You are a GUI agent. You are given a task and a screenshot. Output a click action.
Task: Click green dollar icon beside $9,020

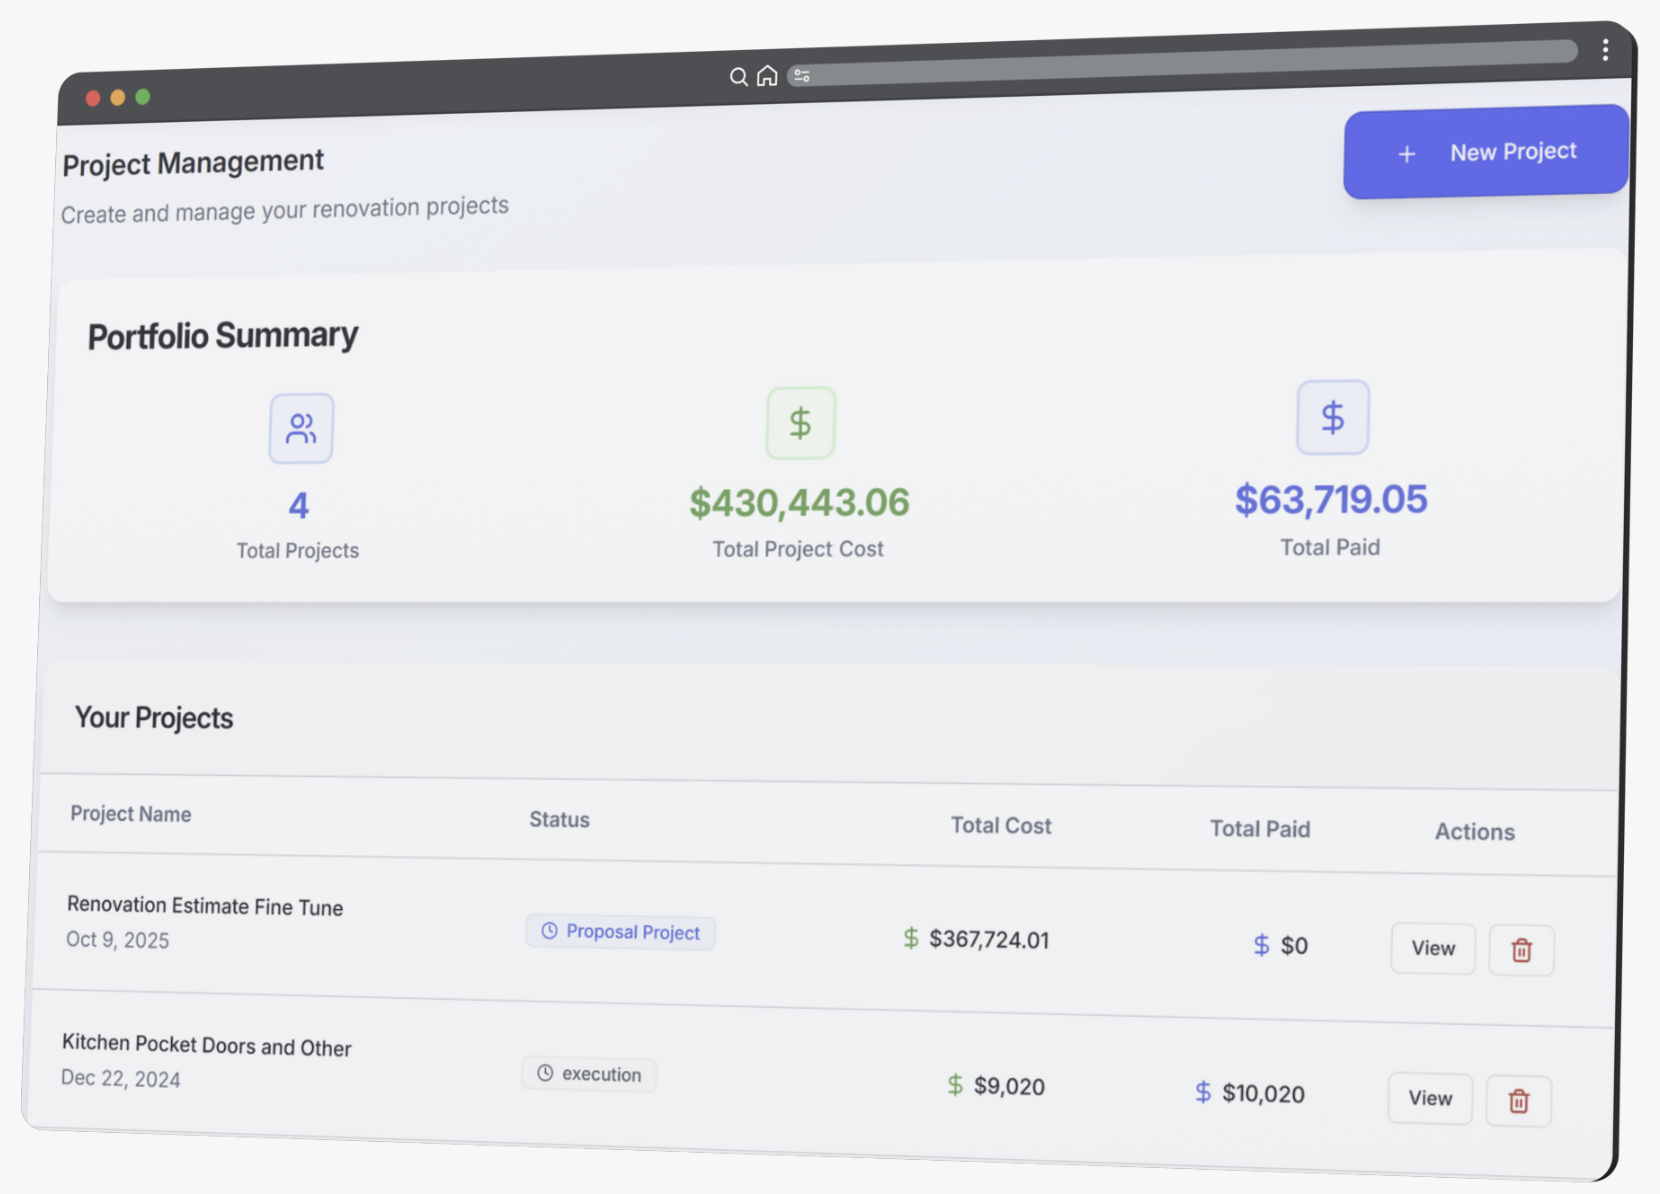click(954, 1085)
